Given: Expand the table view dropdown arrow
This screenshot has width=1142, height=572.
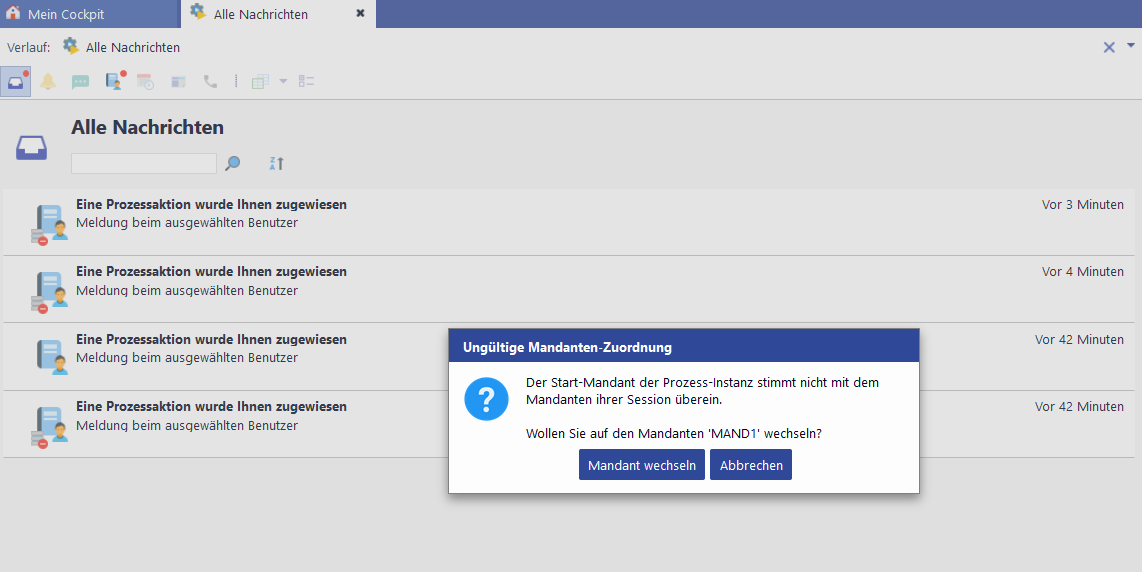Looking at the screenshot, I should 283,82.
